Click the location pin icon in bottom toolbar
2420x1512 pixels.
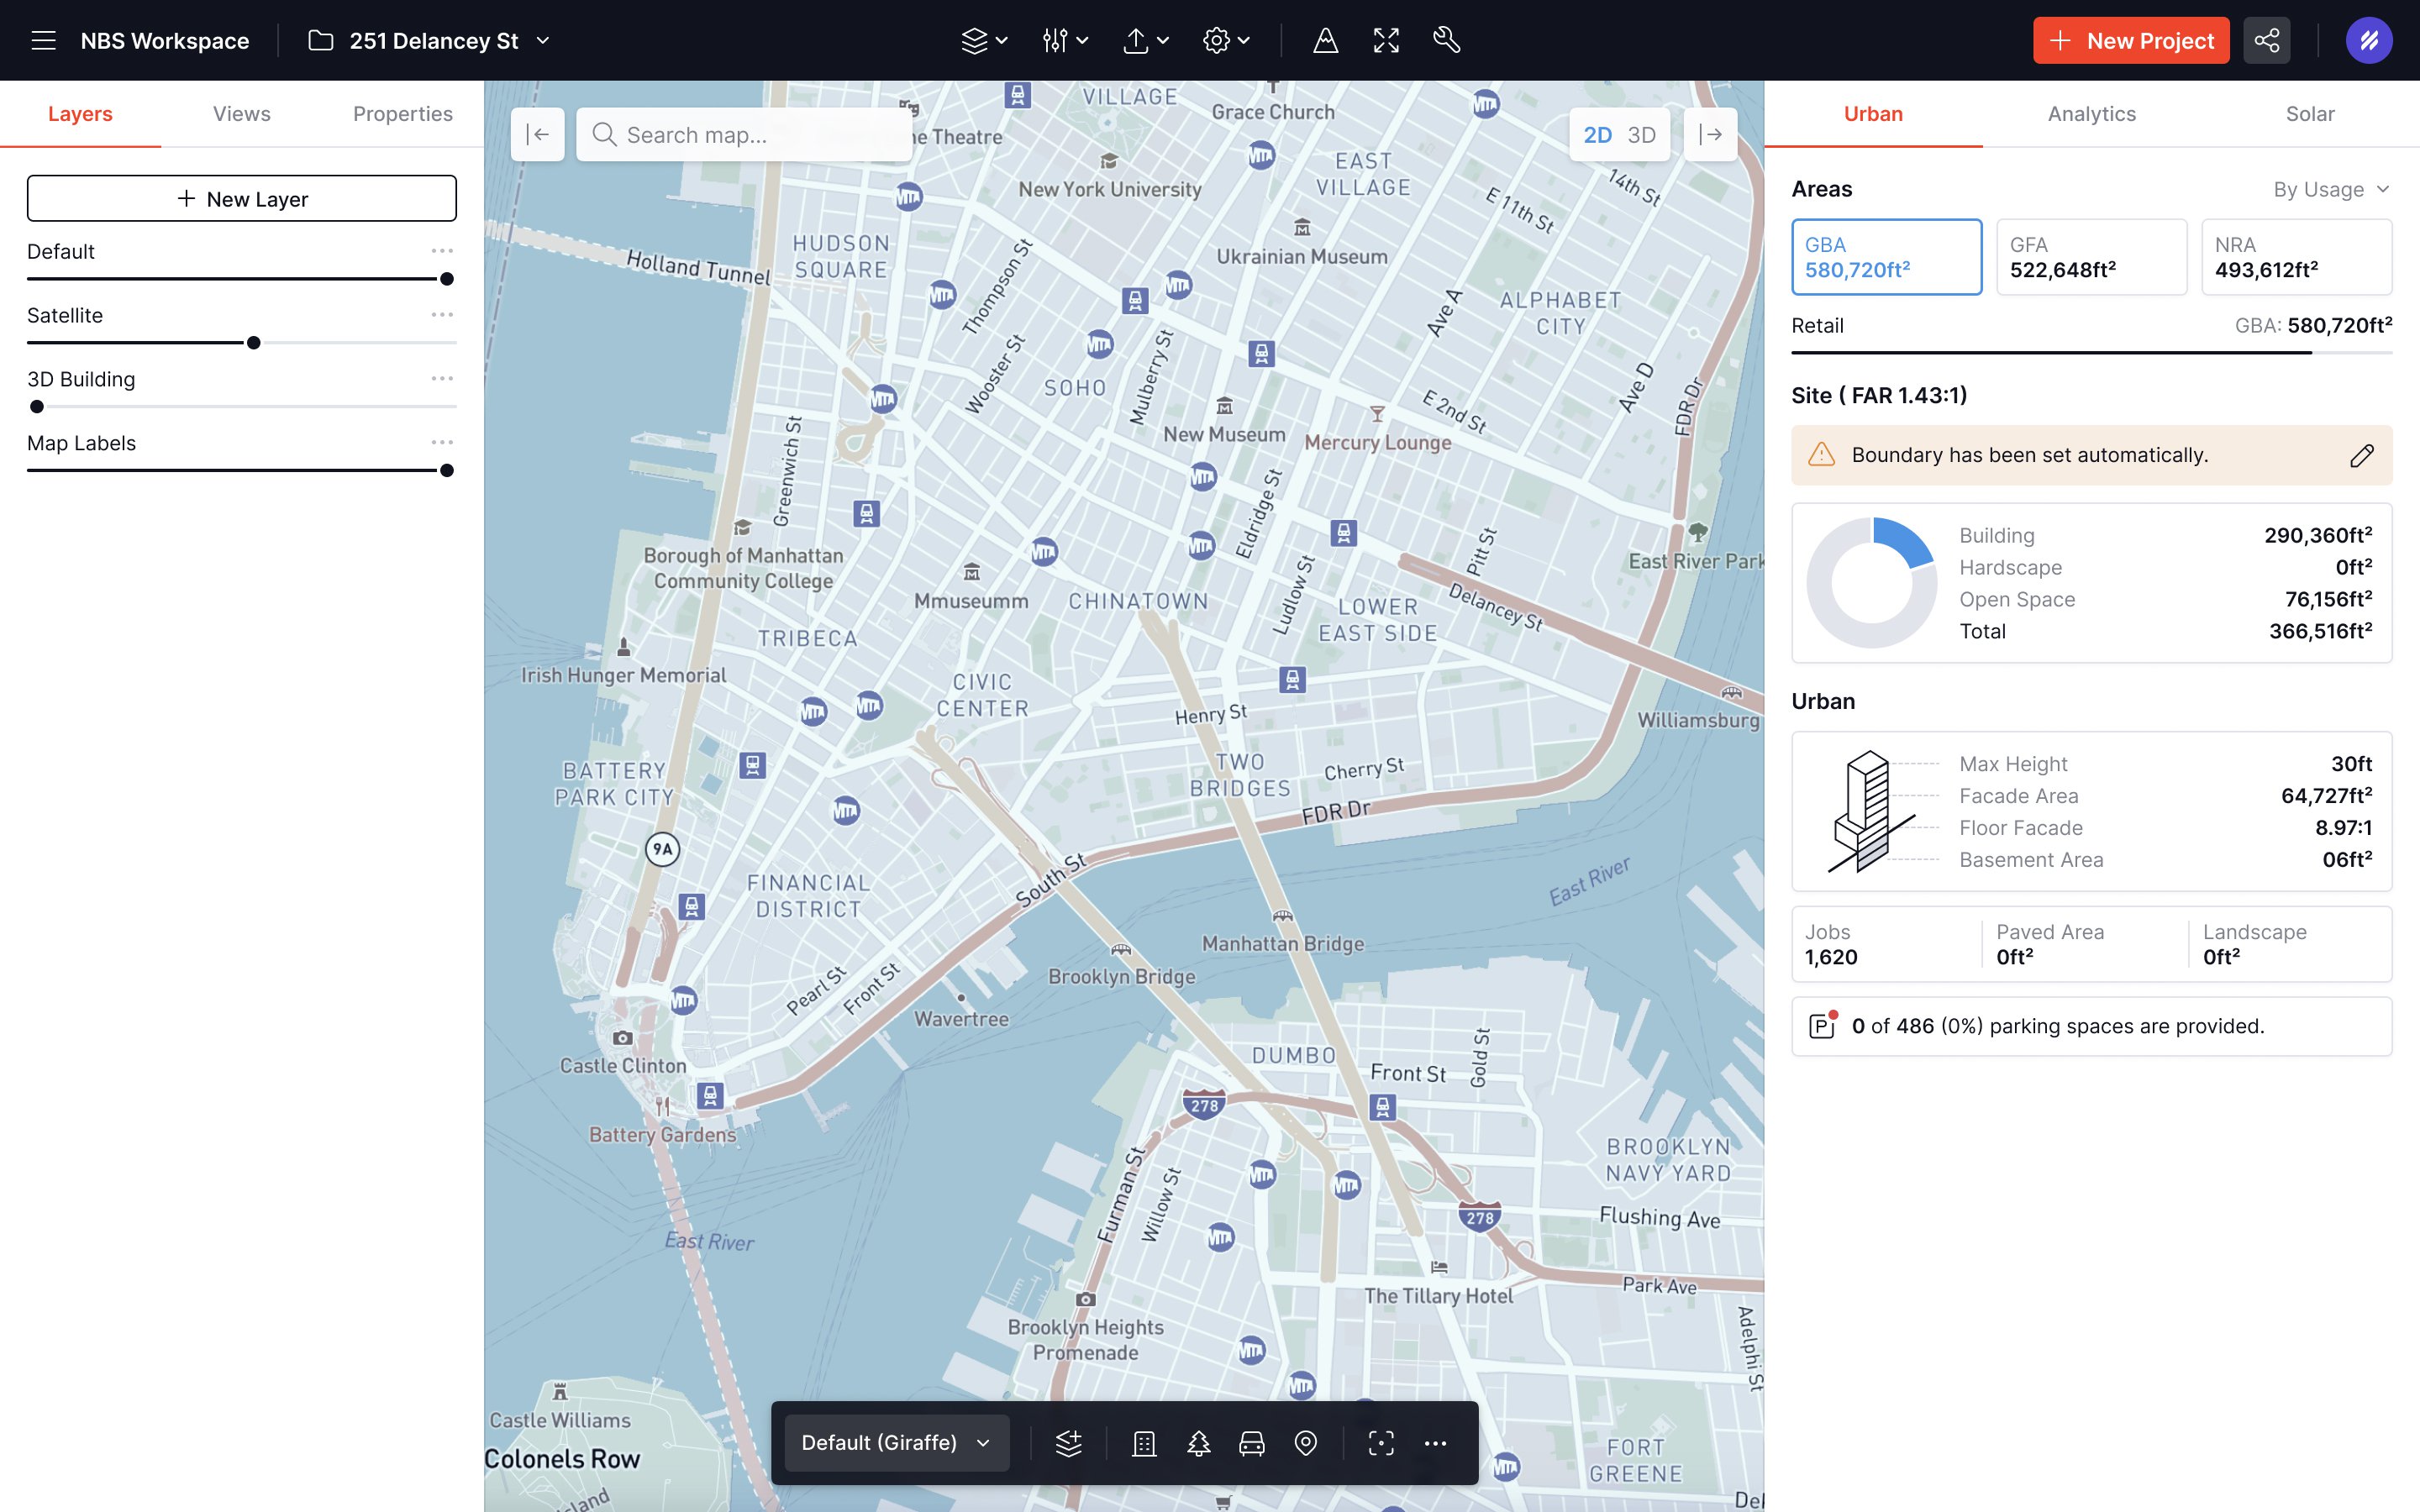pos(1305,1443)
